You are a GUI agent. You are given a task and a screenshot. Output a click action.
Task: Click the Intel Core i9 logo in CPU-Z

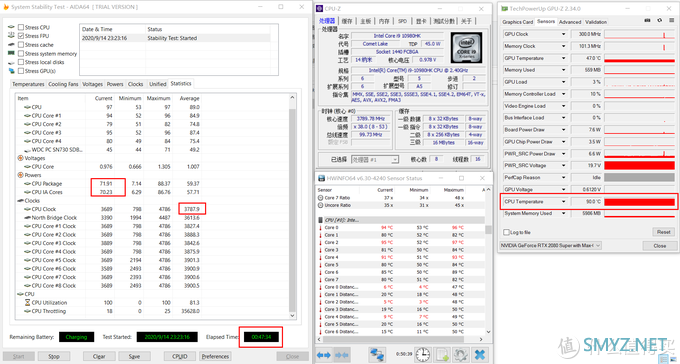point(466,48)
